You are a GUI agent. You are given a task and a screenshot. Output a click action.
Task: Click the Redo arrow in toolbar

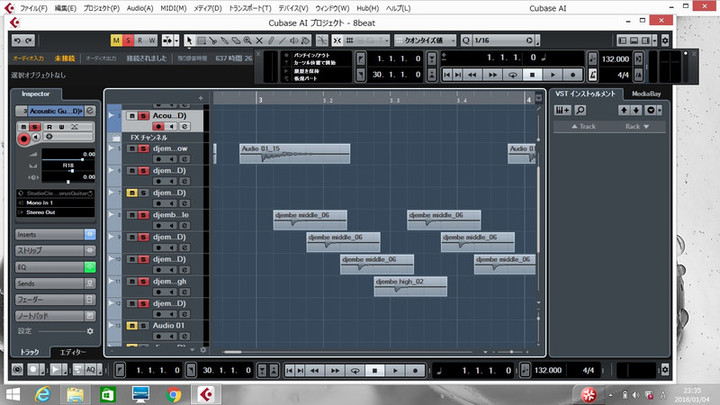point(29,40)
